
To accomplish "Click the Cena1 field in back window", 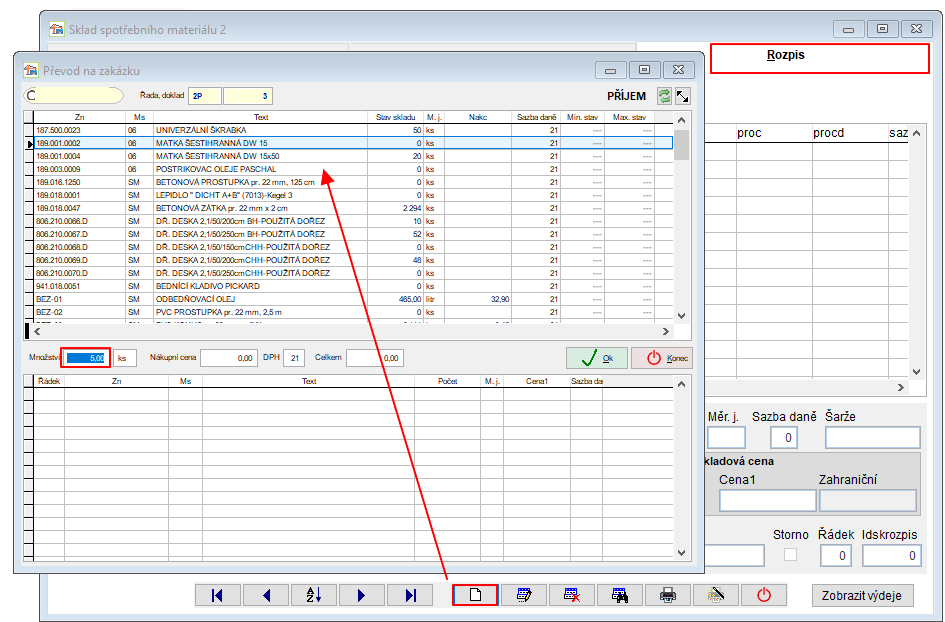I will coord(767,501).
